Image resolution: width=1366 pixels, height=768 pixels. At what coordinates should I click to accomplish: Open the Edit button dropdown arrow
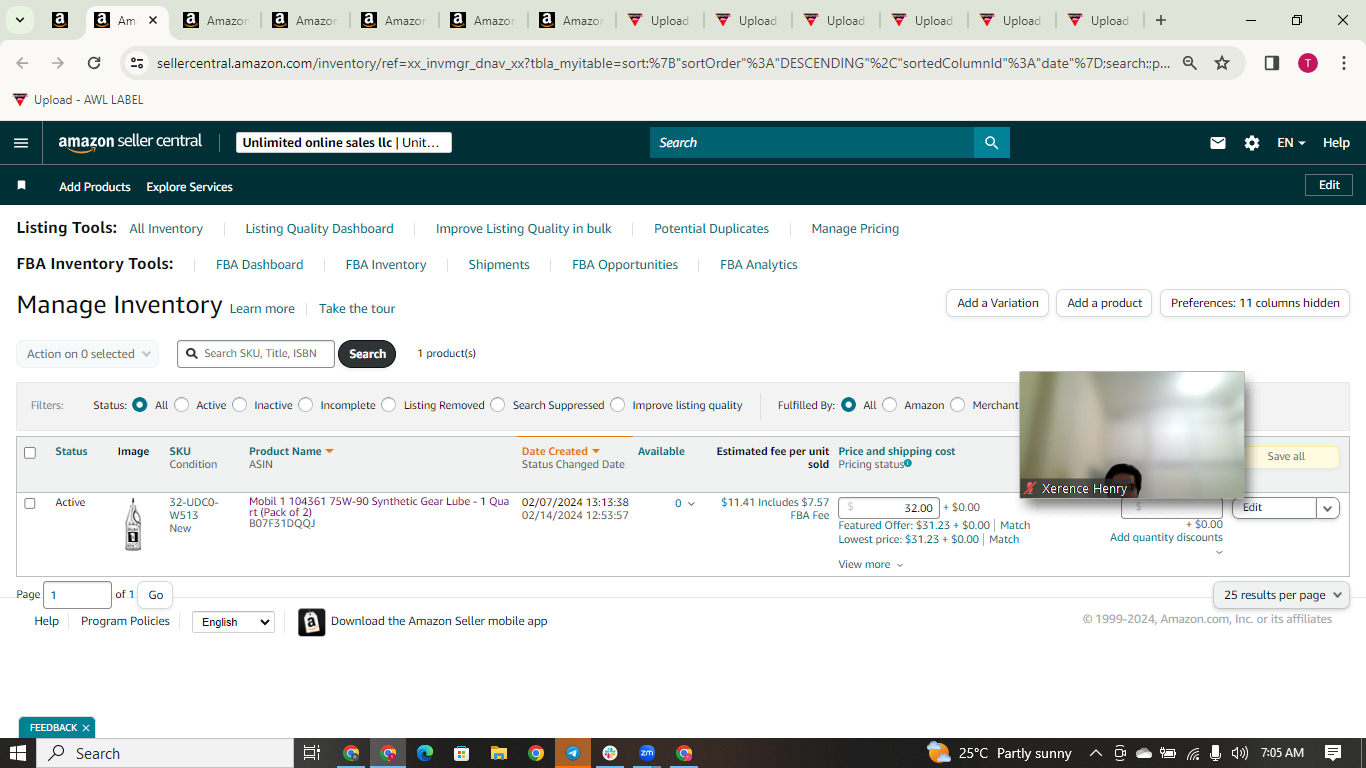click(1328, 508)
